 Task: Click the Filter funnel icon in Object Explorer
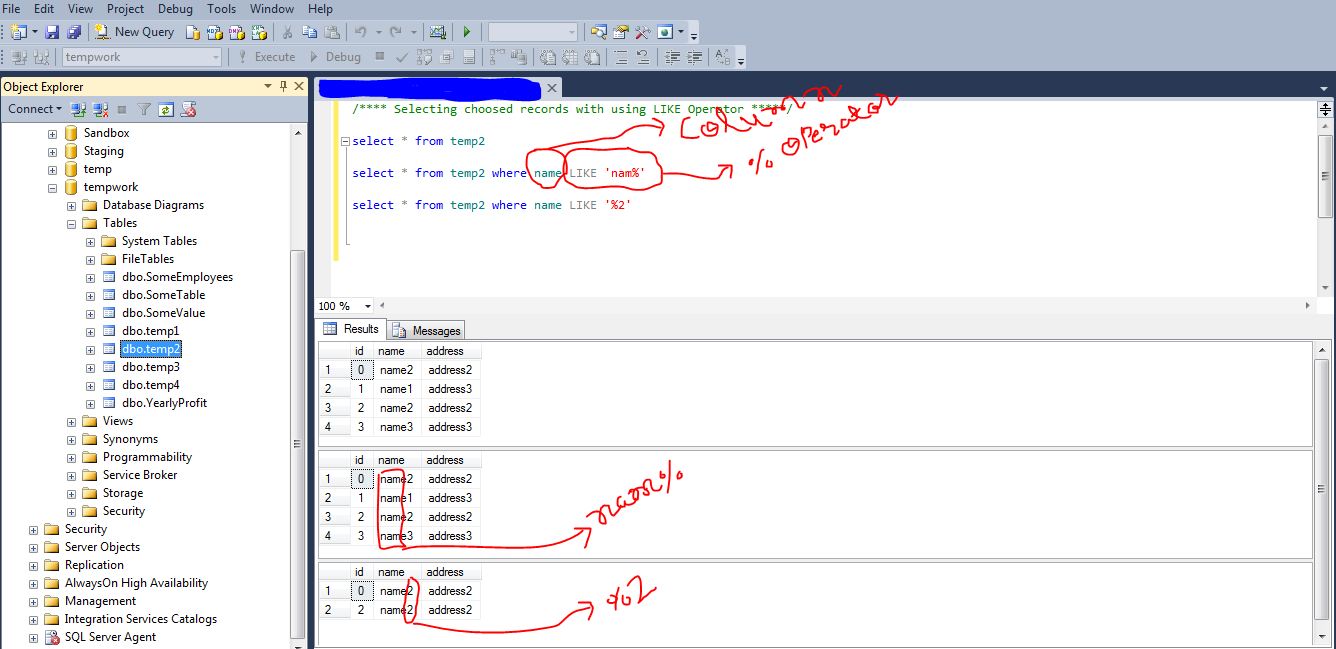(x=144, y=109)
